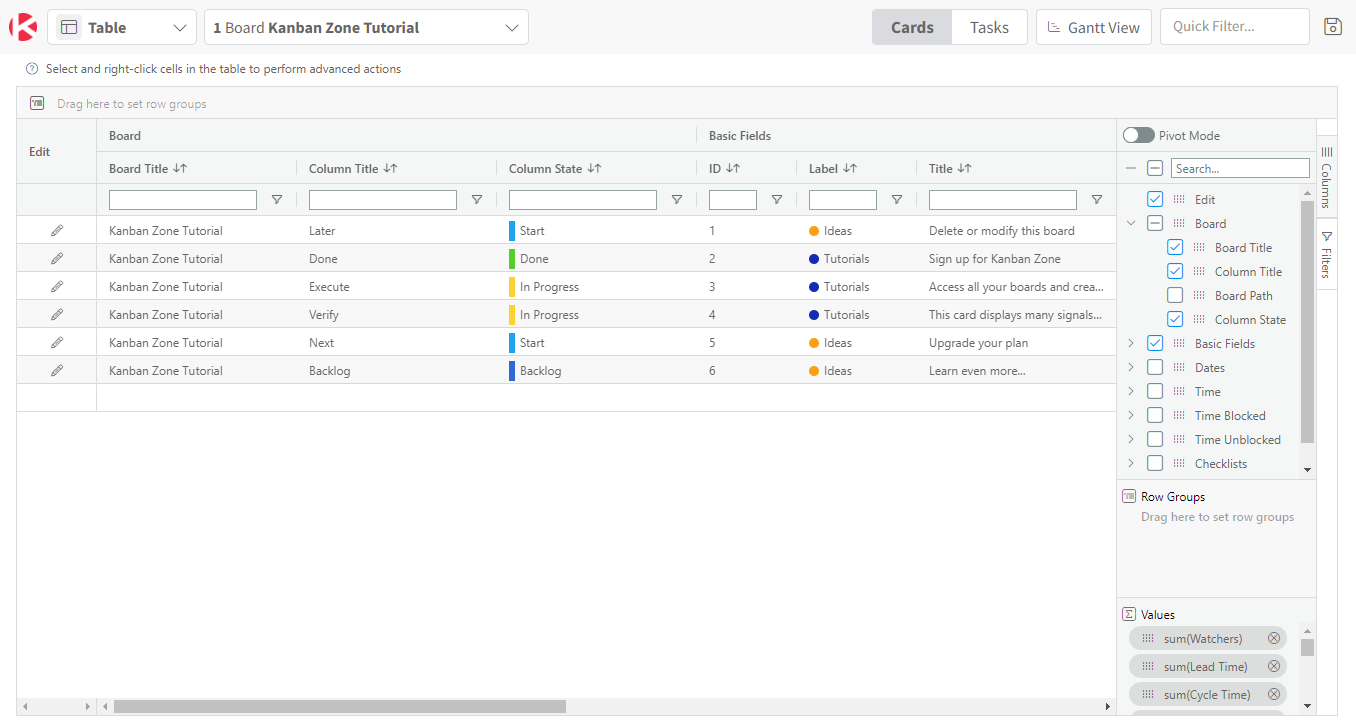Toggle Pivot Mode switch
Viewport: 1356px width, 724px height.
pyautogui.click(x=1138, y=135)
